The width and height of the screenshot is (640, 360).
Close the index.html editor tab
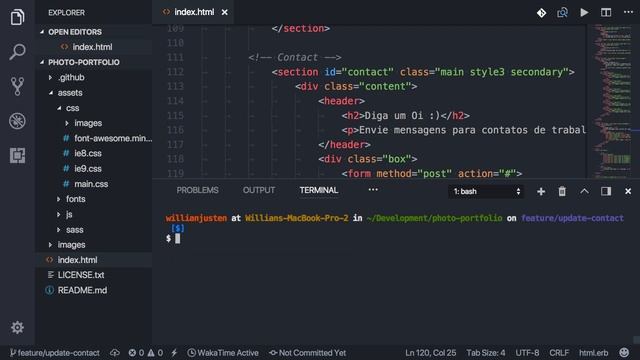tap(224, 13)
